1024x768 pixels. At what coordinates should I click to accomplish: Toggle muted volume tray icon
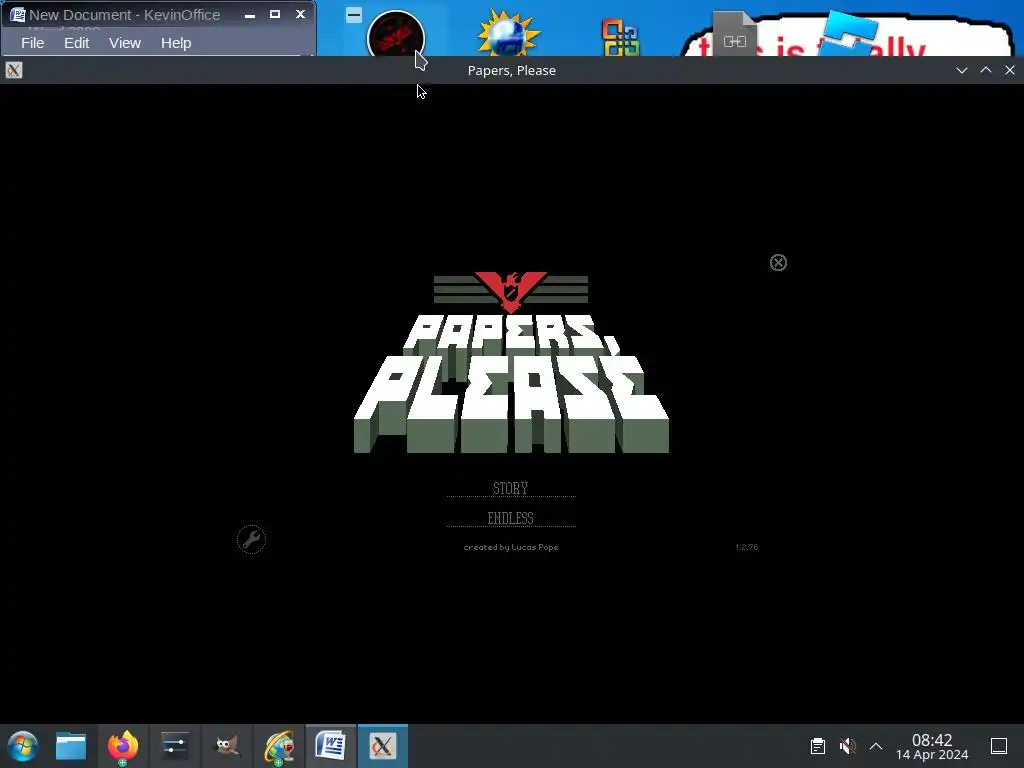[x=847, y=746]
